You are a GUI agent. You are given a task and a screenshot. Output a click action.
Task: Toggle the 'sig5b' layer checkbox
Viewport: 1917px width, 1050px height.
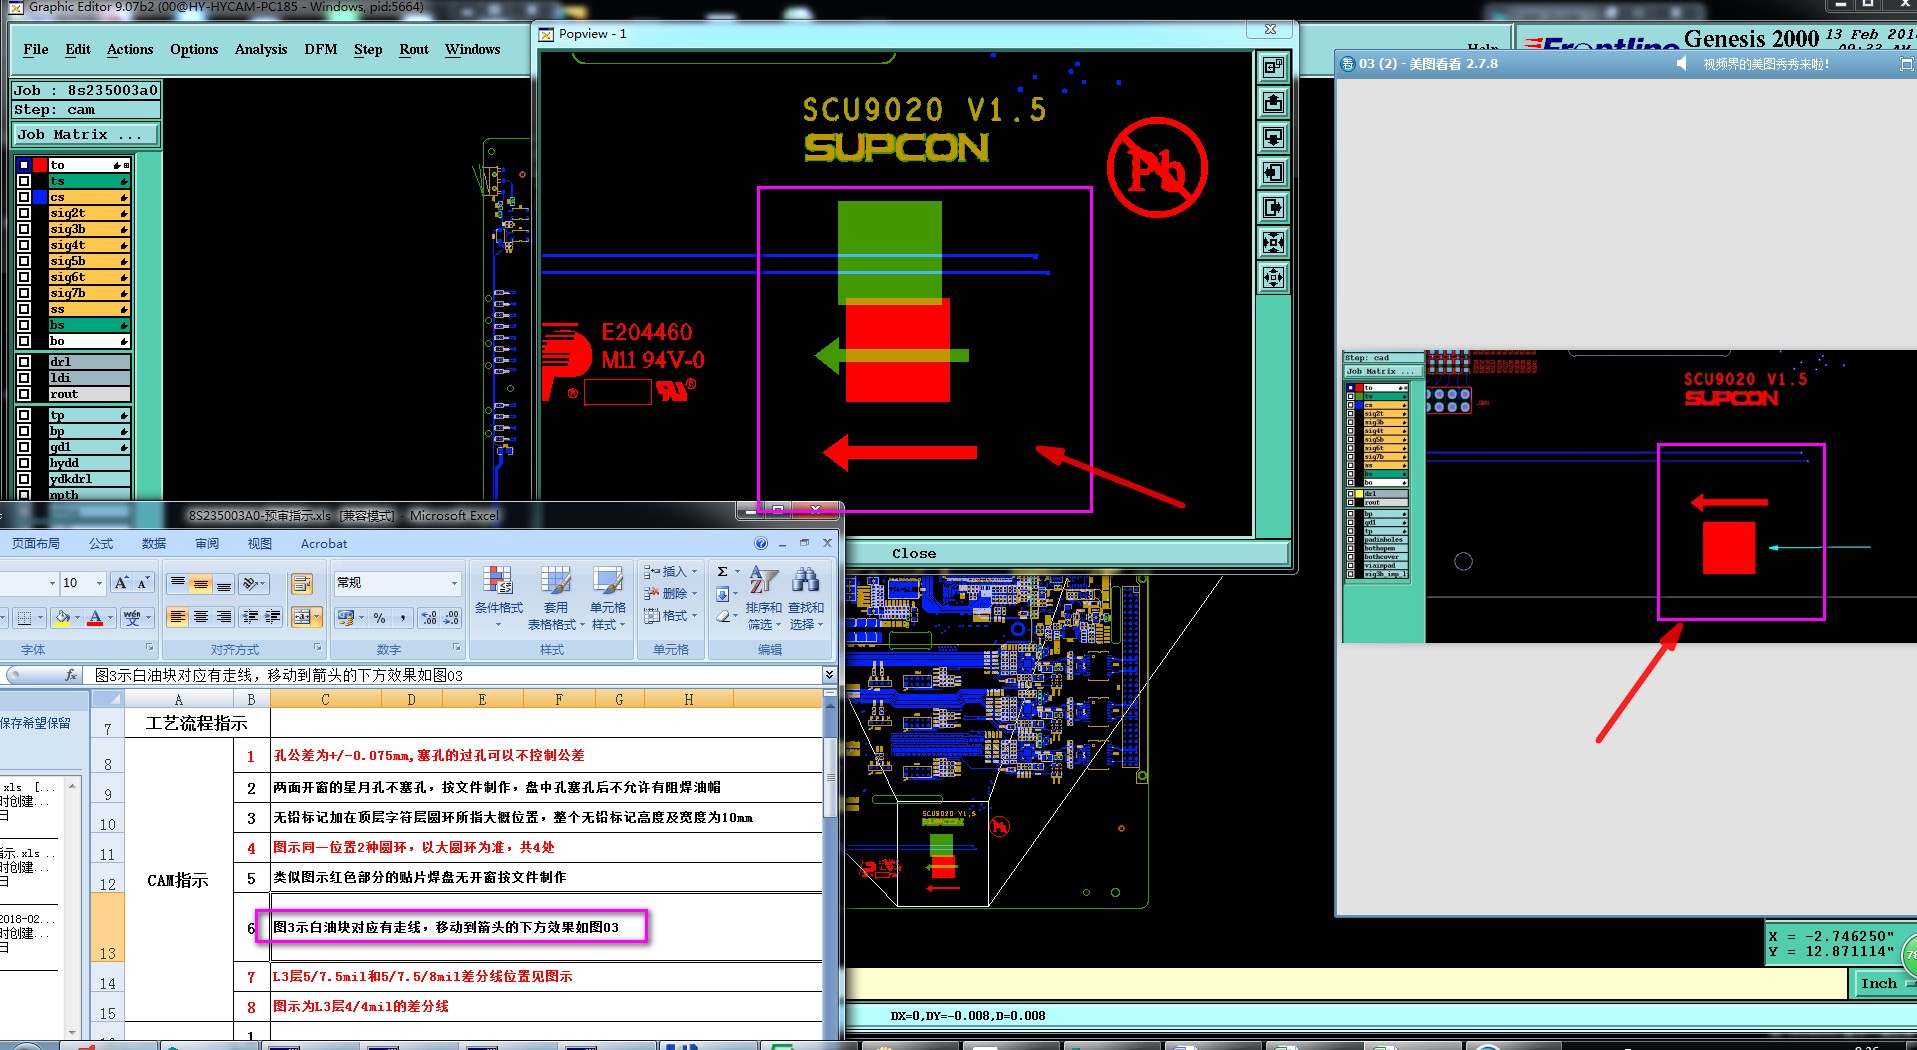pyautogui.click(x=24, y=261)
